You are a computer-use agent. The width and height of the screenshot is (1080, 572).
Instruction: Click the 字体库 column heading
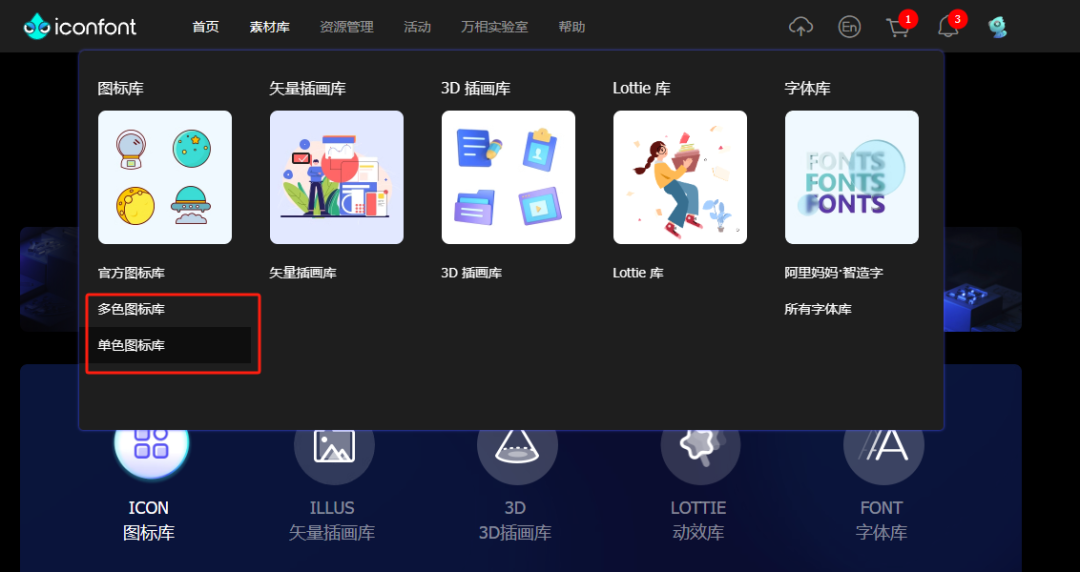coord(807,89)
